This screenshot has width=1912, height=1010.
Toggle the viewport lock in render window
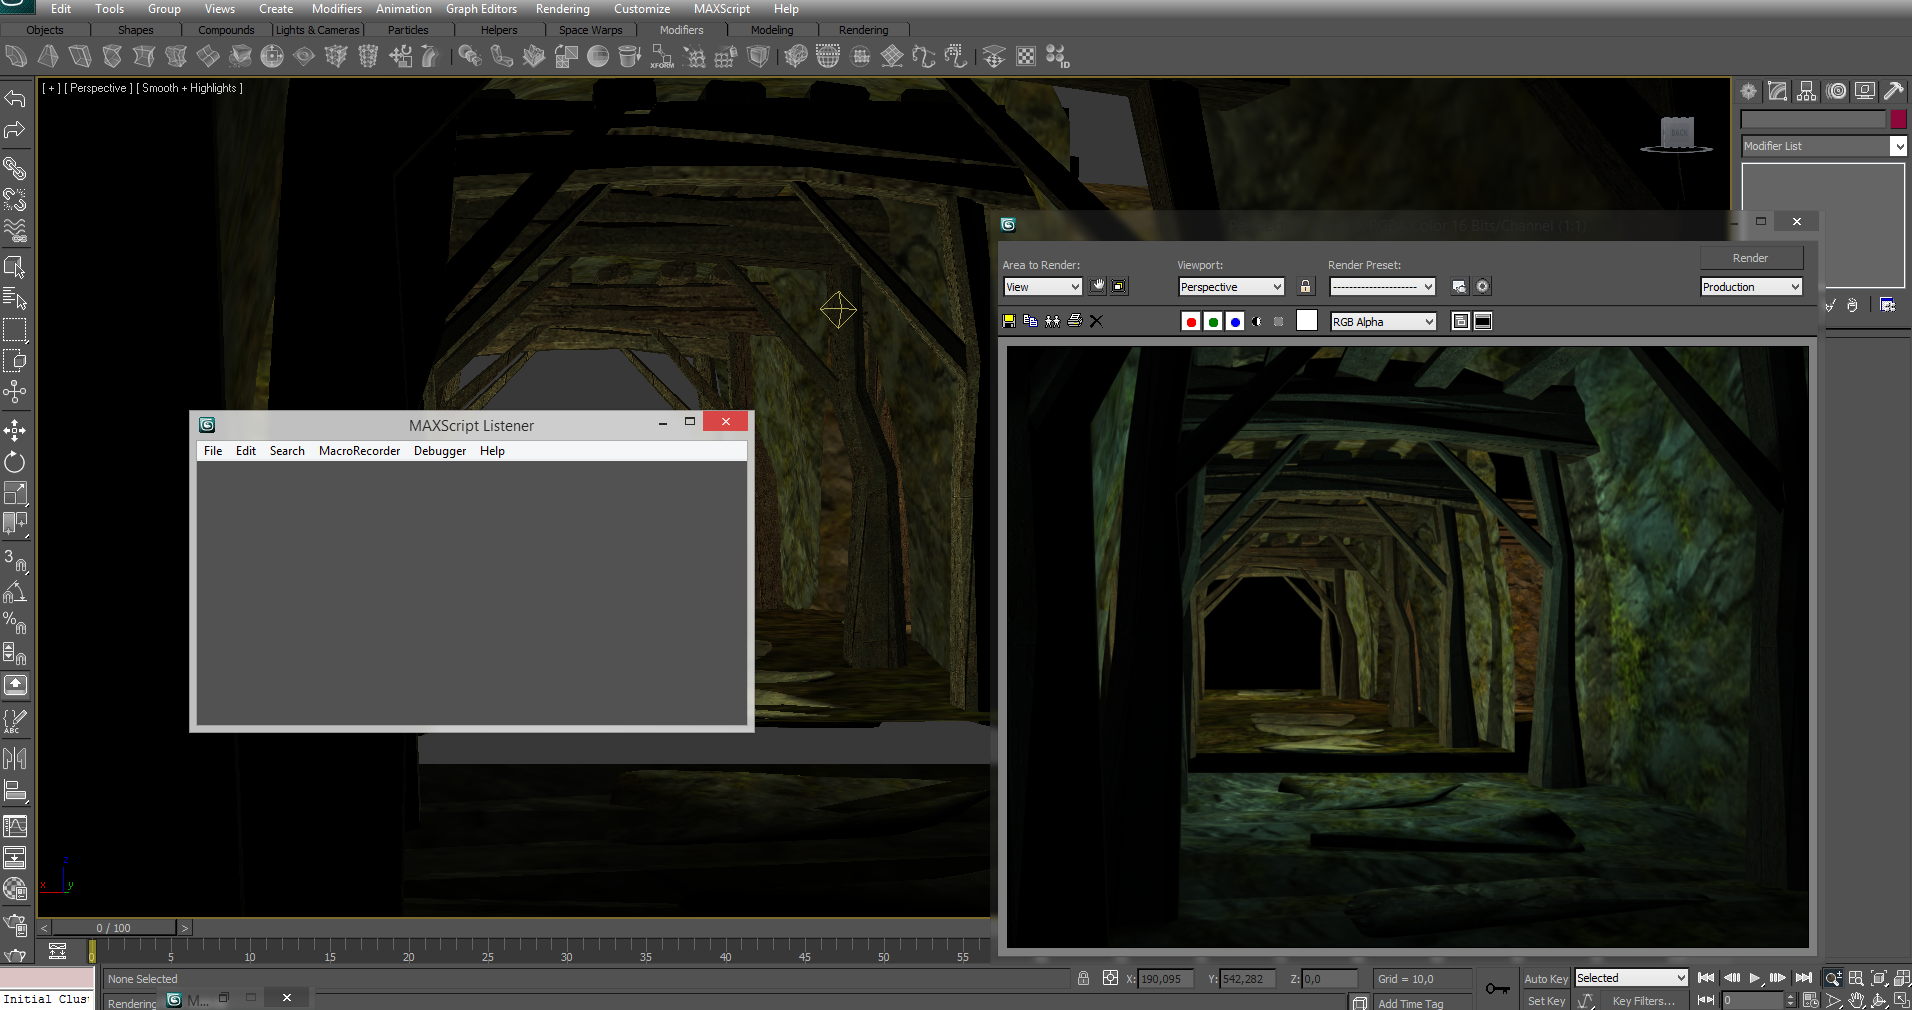tap(1305, 287)
